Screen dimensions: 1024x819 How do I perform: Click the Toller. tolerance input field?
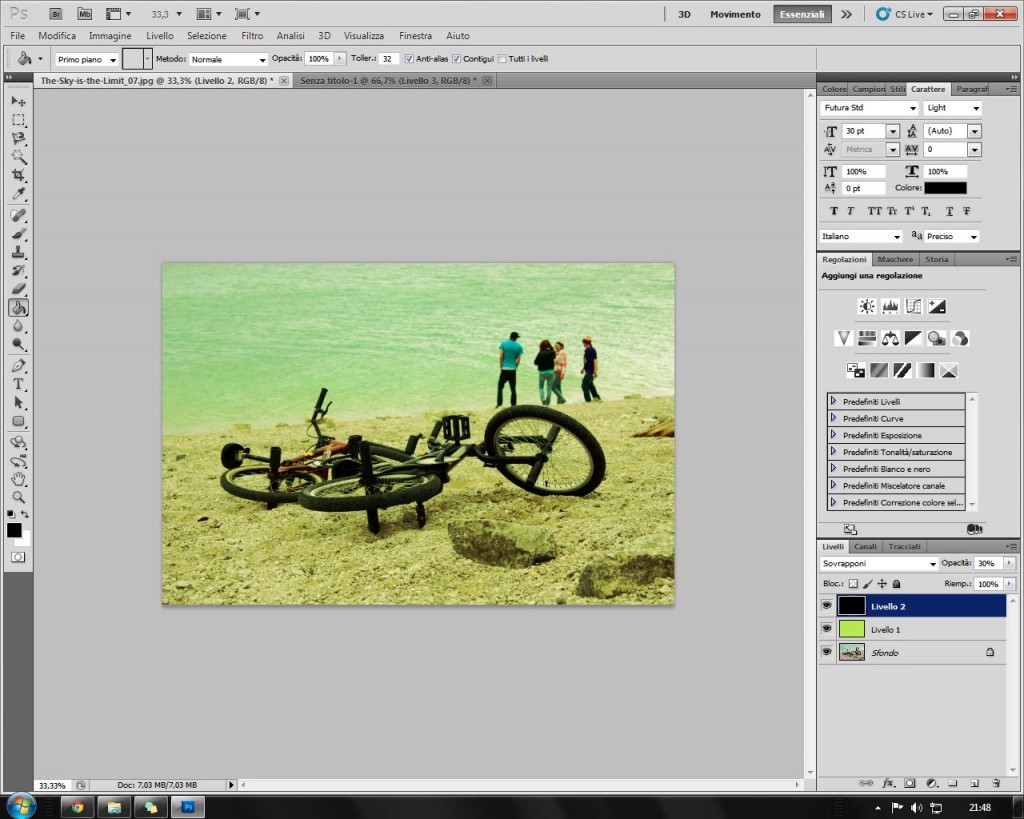pyautogui.click(x=389, y=59)
